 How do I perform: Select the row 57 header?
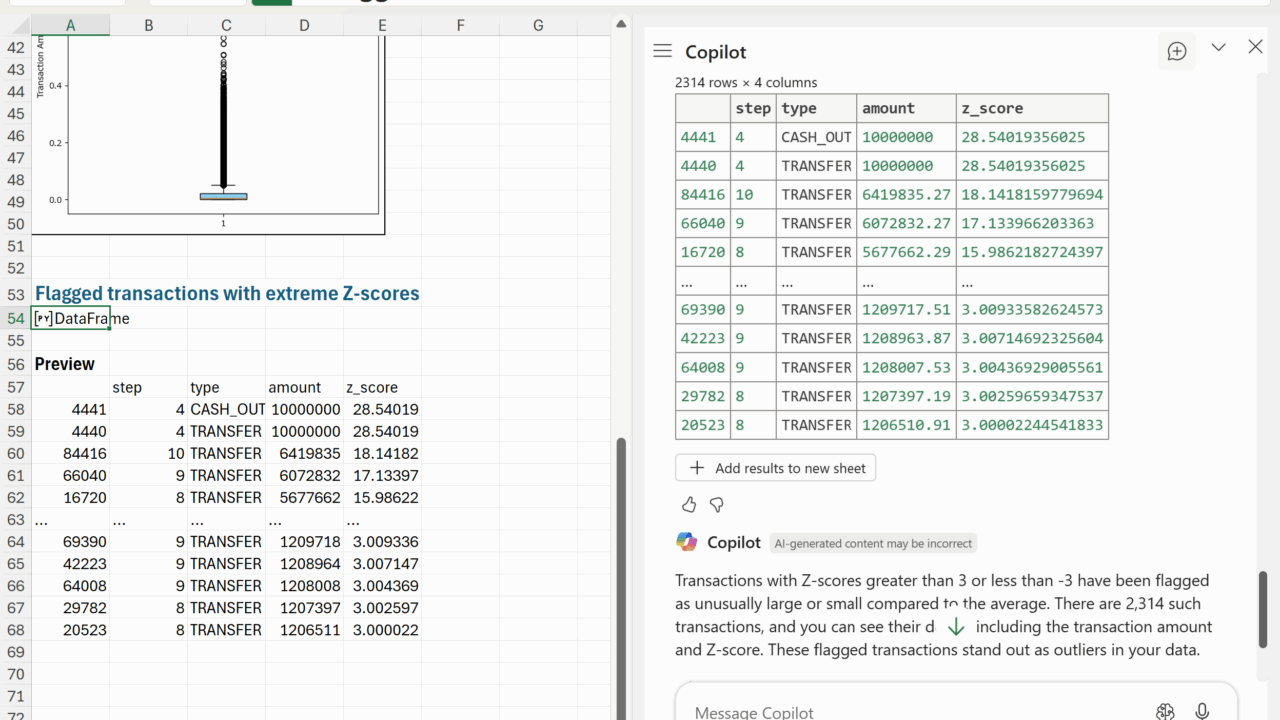[15, 387]
